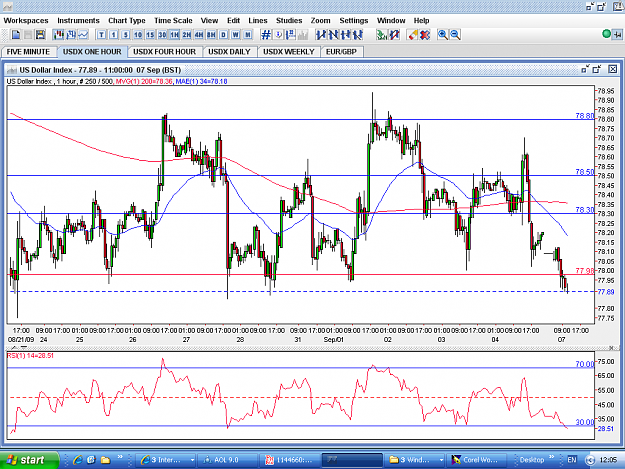Set time scale to tick (T)

pyautogui.click(x=101, y=35)
